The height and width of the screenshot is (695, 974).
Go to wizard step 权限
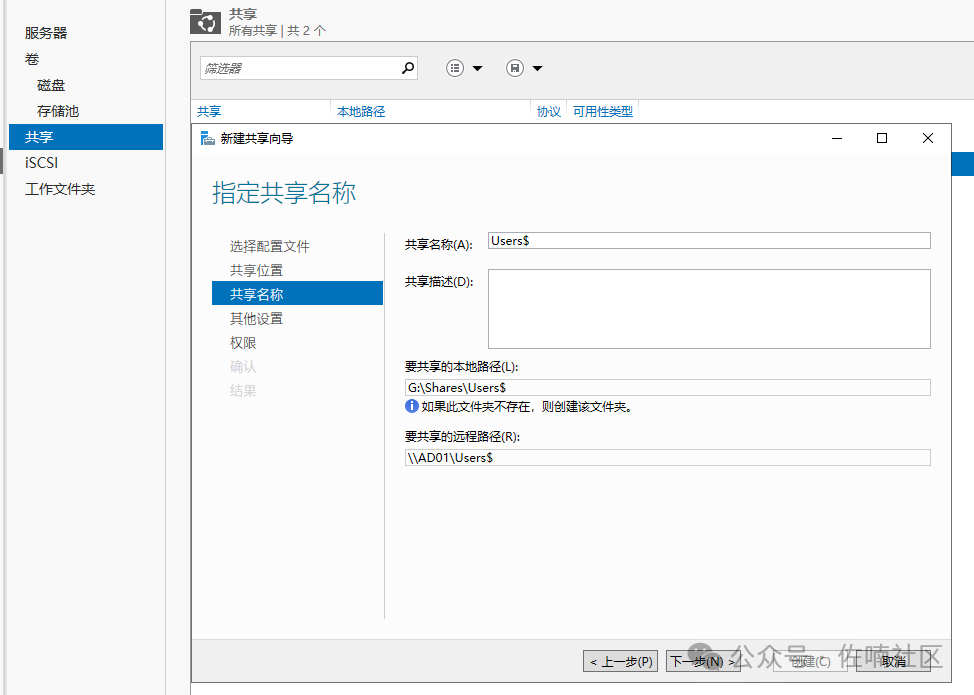tap(243, 343)
